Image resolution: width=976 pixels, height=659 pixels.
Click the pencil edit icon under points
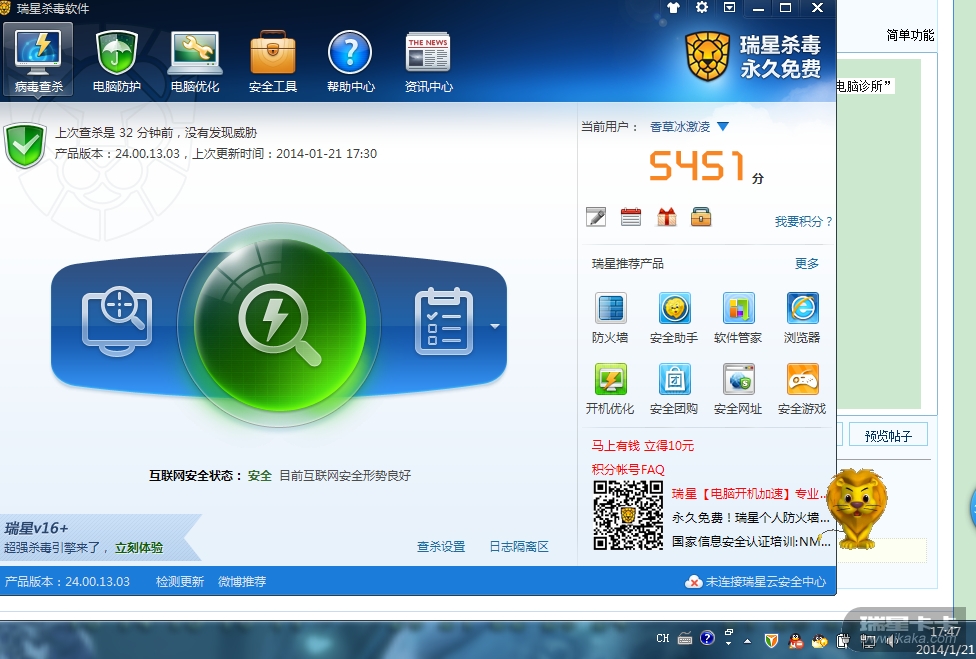(x=596, y=217)
